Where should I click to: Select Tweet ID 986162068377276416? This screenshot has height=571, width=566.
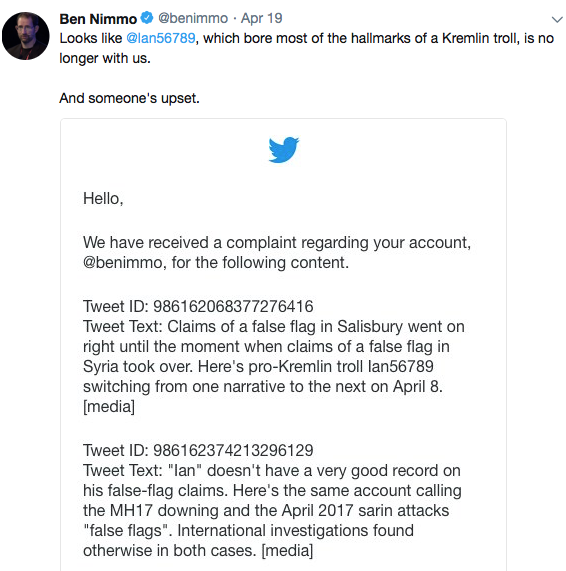[233, 306]
